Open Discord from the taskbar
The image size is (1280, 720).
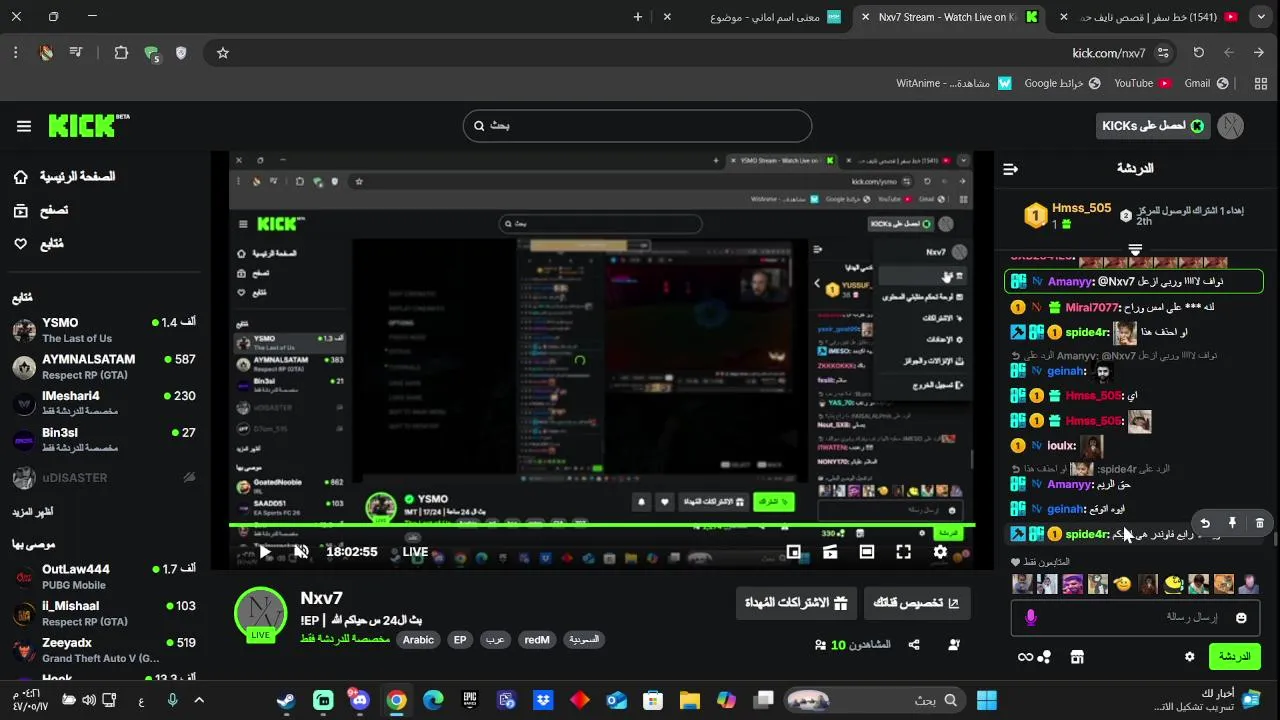(359, 700)
